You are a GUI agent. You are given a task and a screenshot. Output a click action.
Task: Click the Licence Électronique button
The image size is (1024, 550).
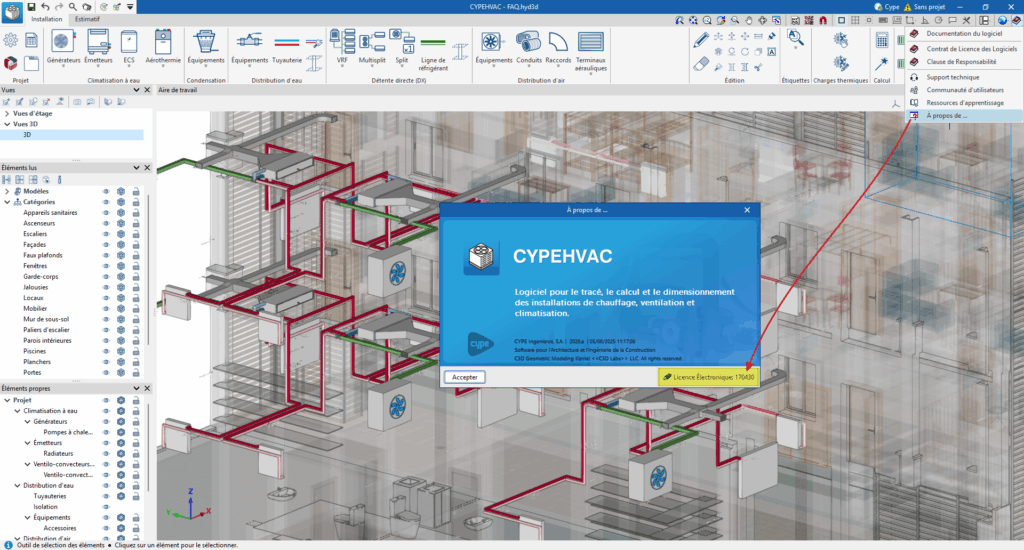[x=708, y=377]
